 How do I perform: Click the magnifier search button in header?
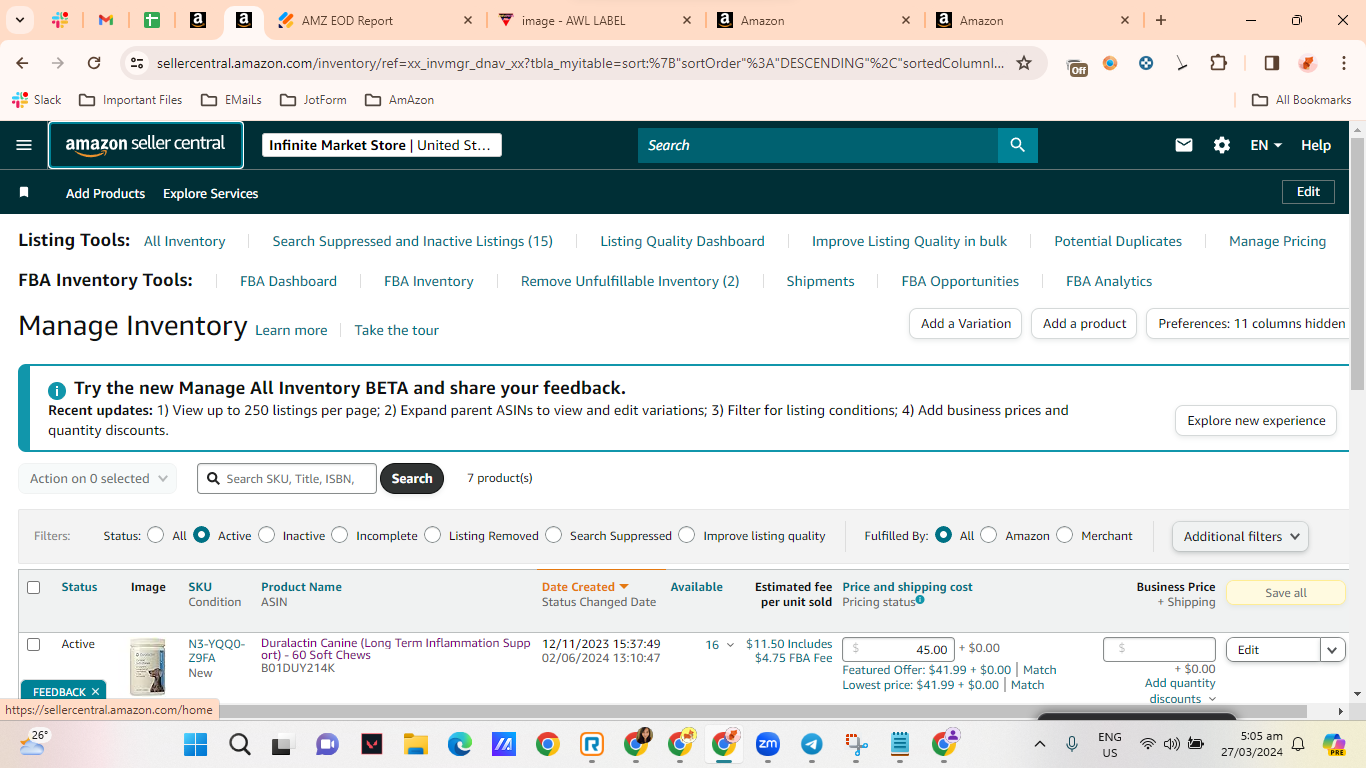click(1018, 145)
